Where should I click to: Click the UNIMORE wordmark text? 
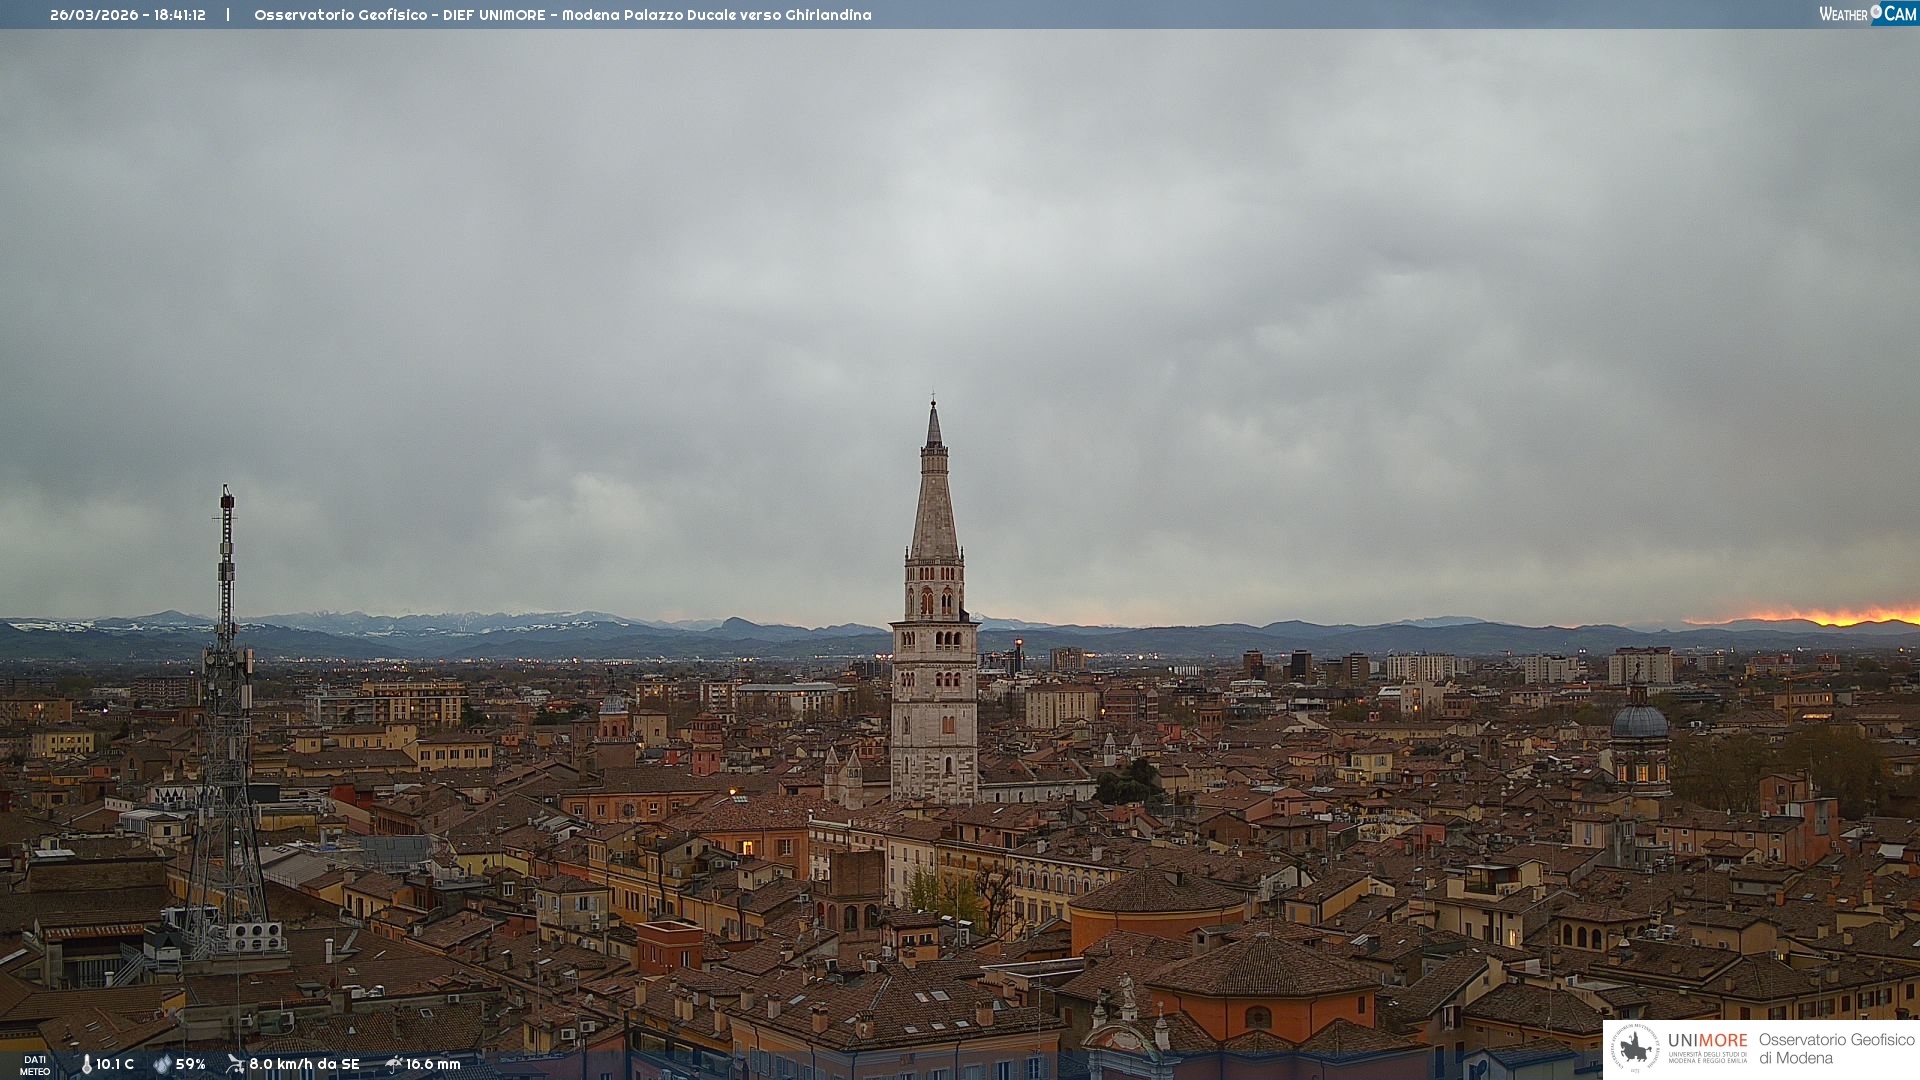coord(1708,1040)
